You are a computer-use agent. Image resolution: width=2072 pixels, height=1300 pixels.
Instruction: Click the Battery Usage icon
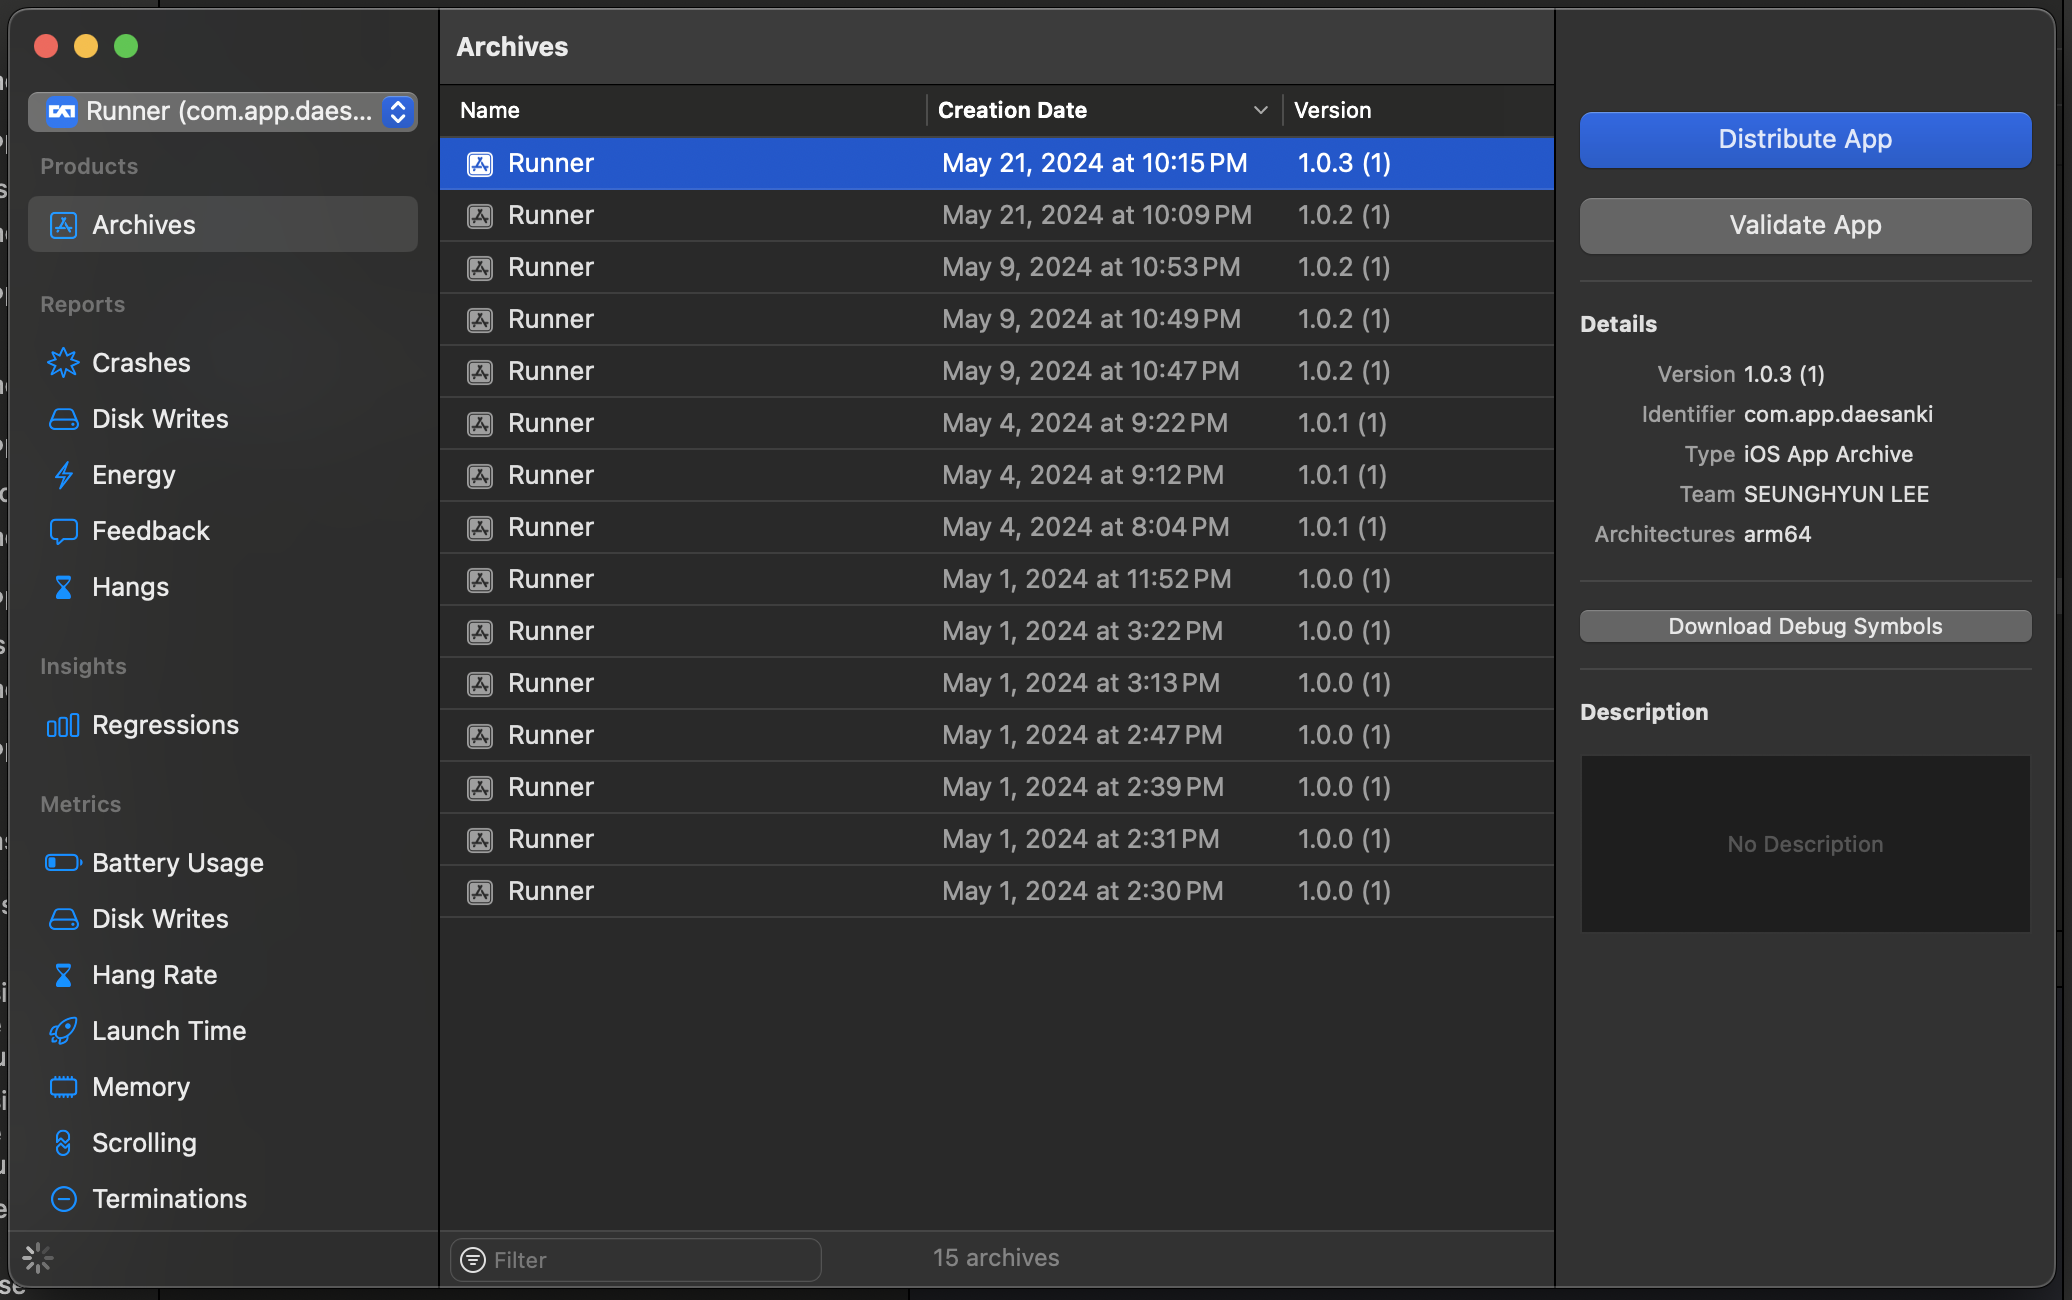pos(63,863)
